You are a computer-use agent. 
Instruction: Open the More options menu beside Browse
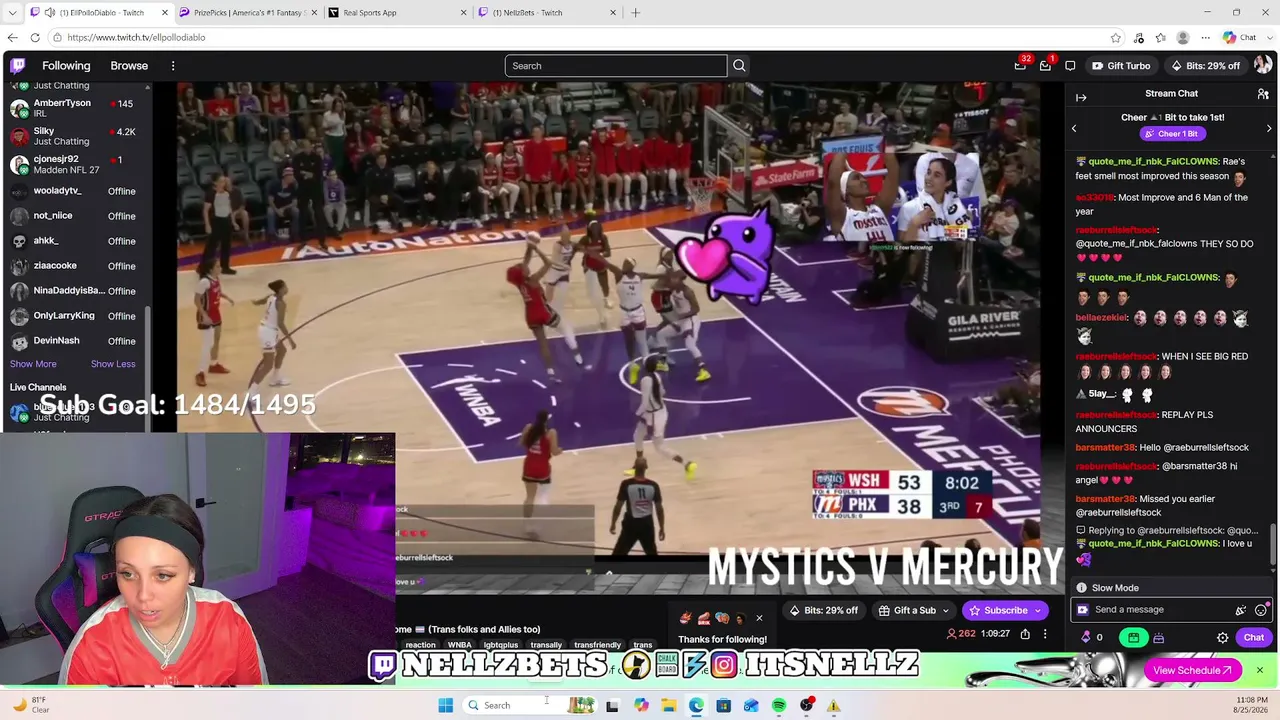point(173,66)
